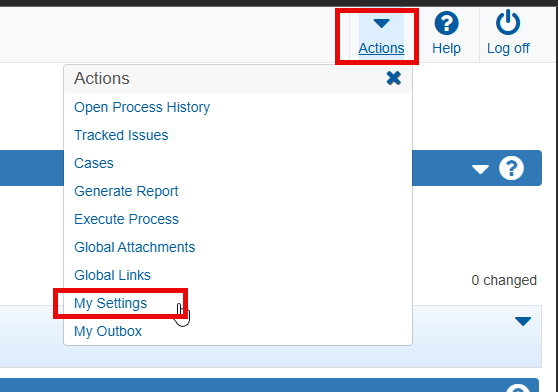Expand blue arrow in light blue panel
The width and height of the screenshot is (558, 392).
click(x=523, y=321)
